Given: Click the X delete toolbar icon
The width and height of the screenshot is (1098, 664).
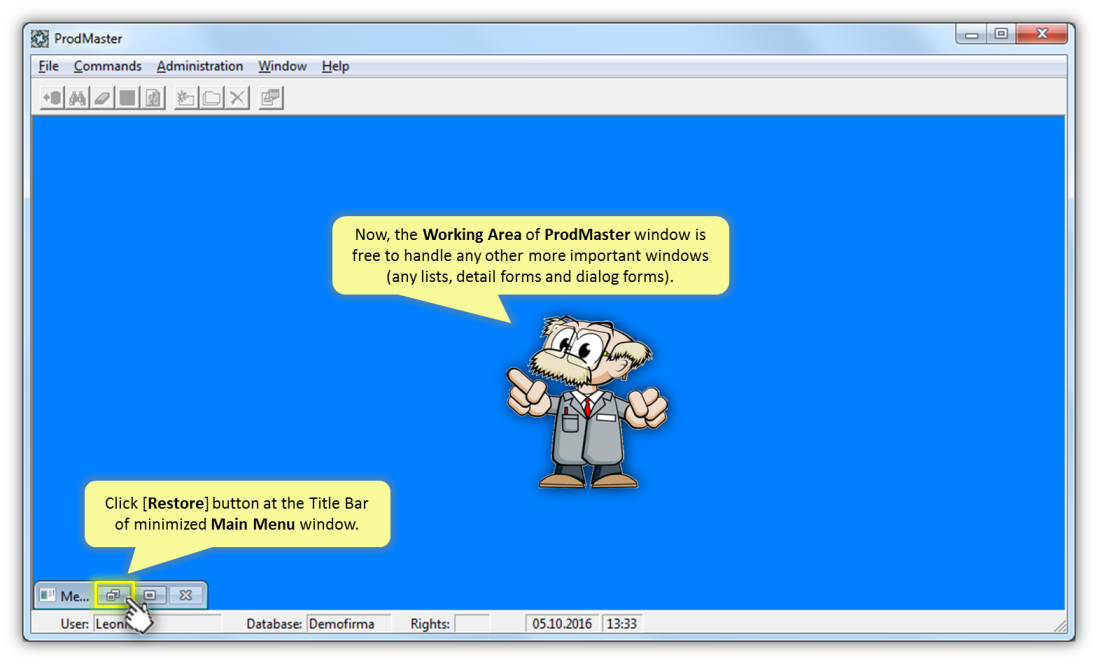Looking at the screenshot, I should (237, 98).
